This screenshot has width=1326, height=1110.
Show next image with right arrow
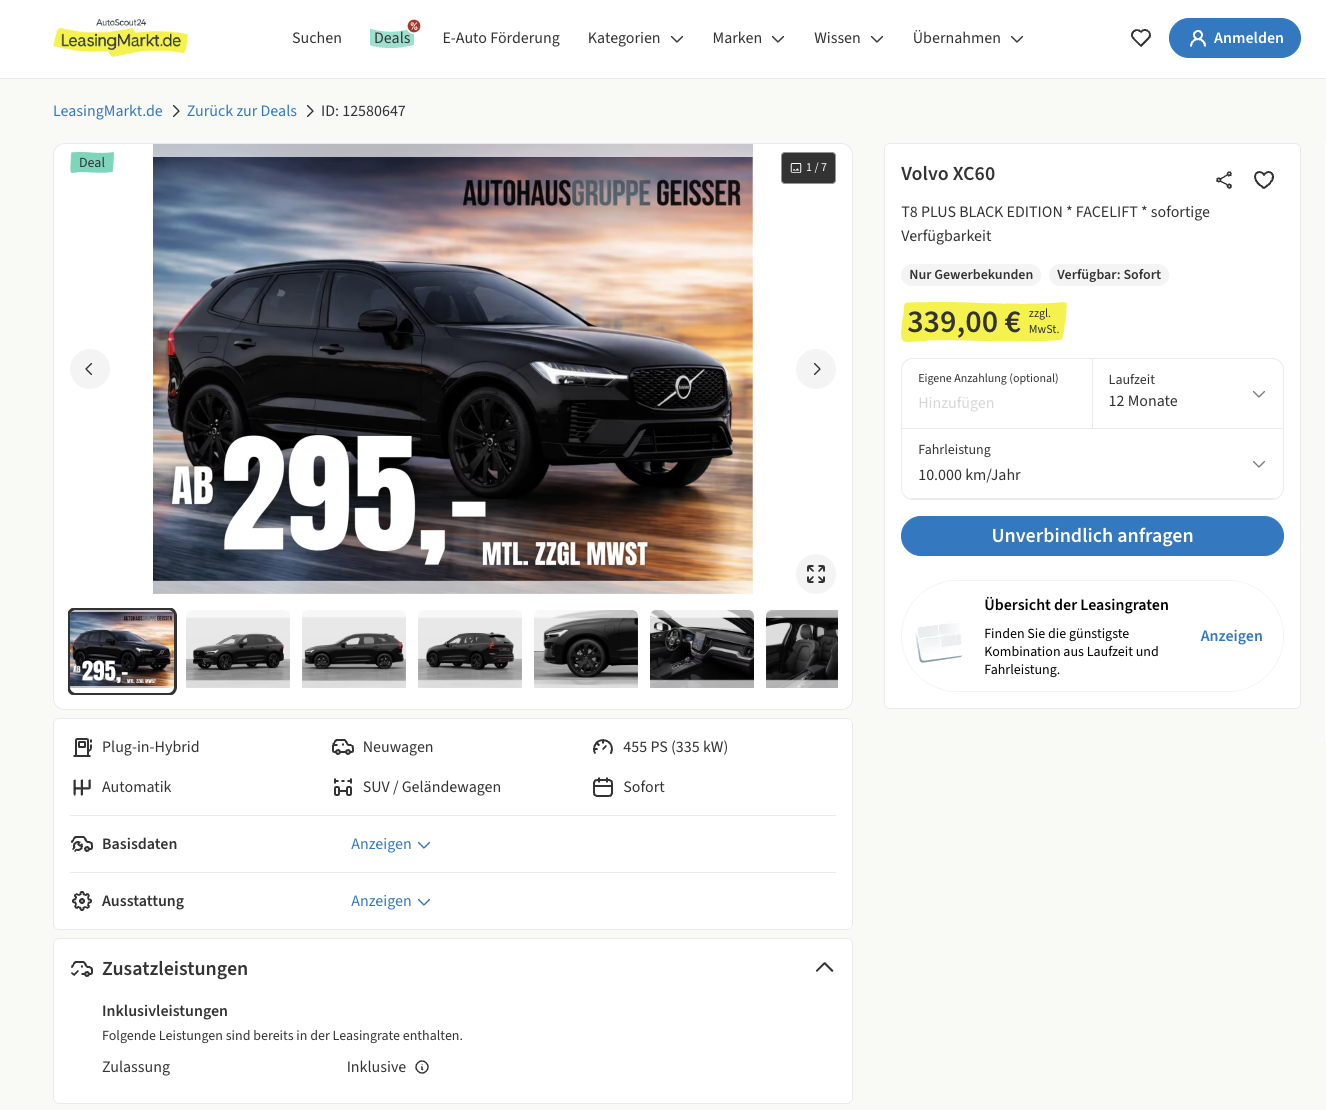(816, 369)
